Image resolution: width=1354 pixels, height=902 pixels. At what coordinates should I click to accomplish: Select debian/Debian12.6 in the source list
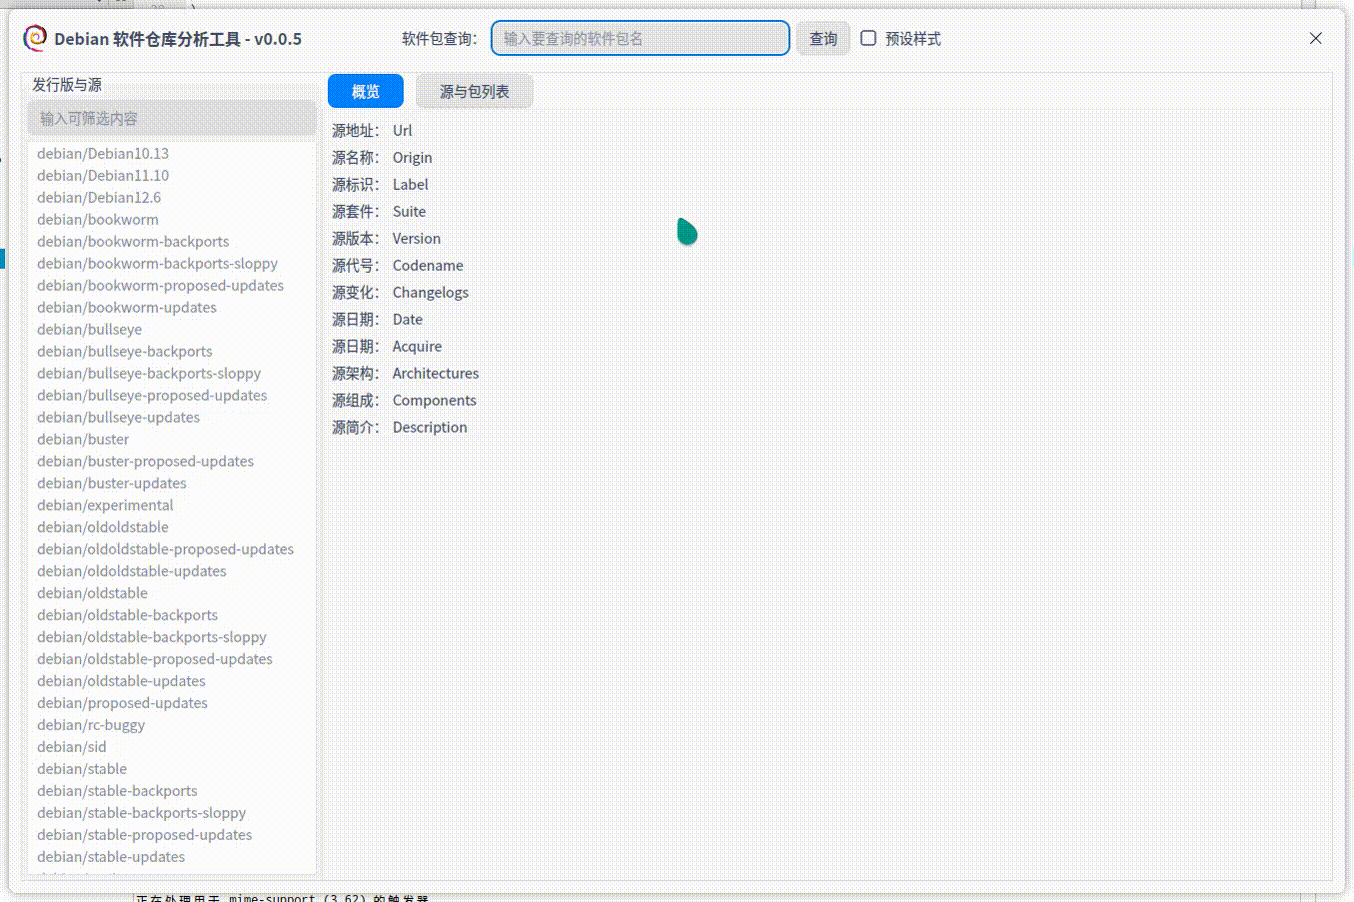point(172,197)
